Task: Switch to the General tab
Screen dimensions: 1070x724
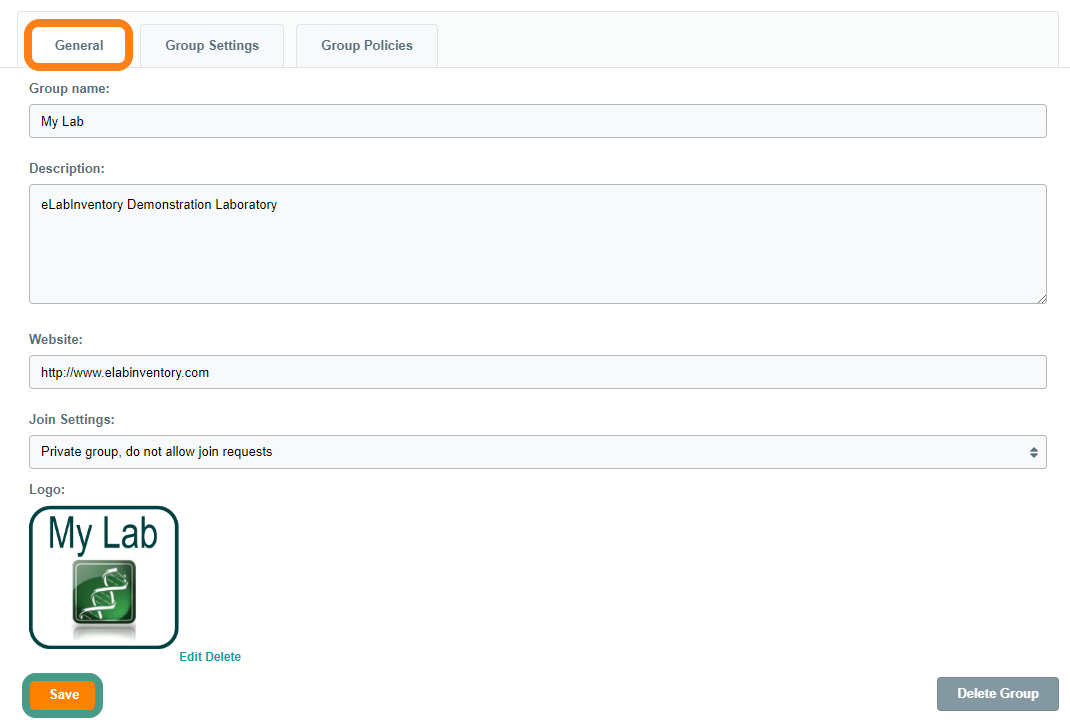Action: click(79, 46)
